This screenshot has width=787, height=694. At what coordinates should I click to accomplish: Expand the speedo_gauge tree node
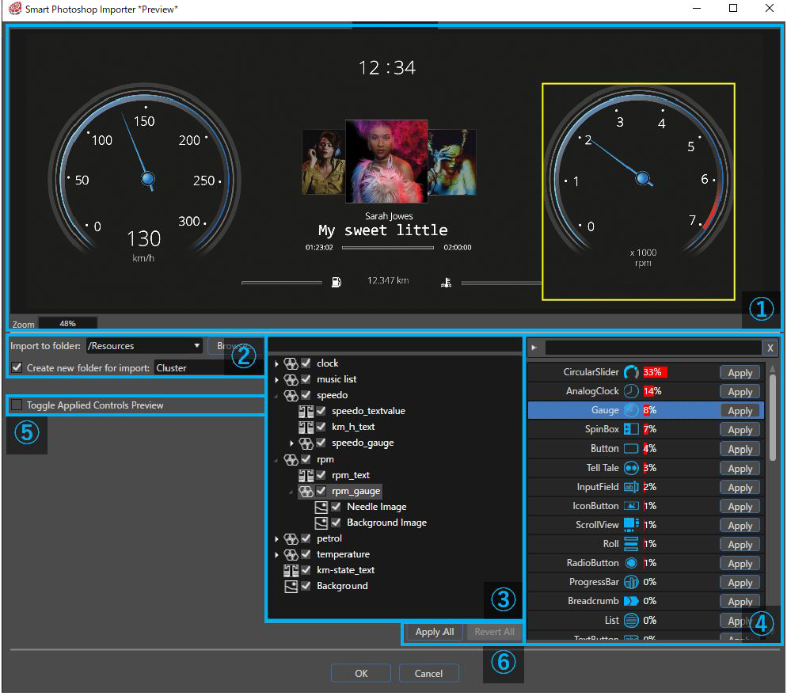[x=292, y=443]
